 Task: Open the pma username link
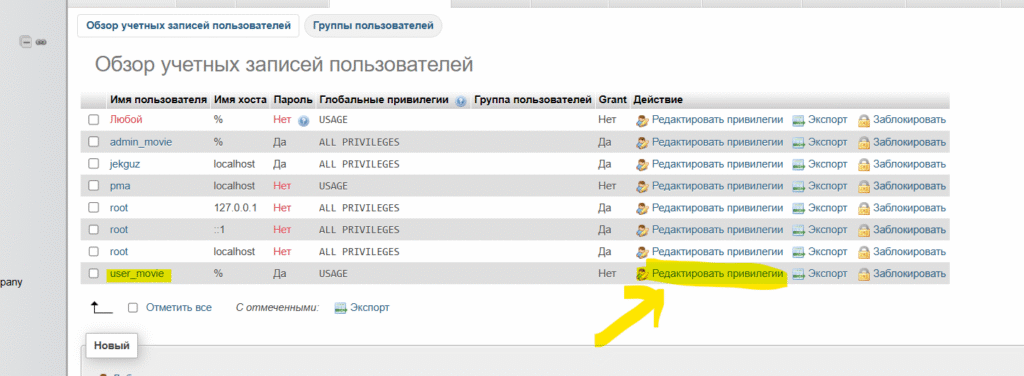120,186
